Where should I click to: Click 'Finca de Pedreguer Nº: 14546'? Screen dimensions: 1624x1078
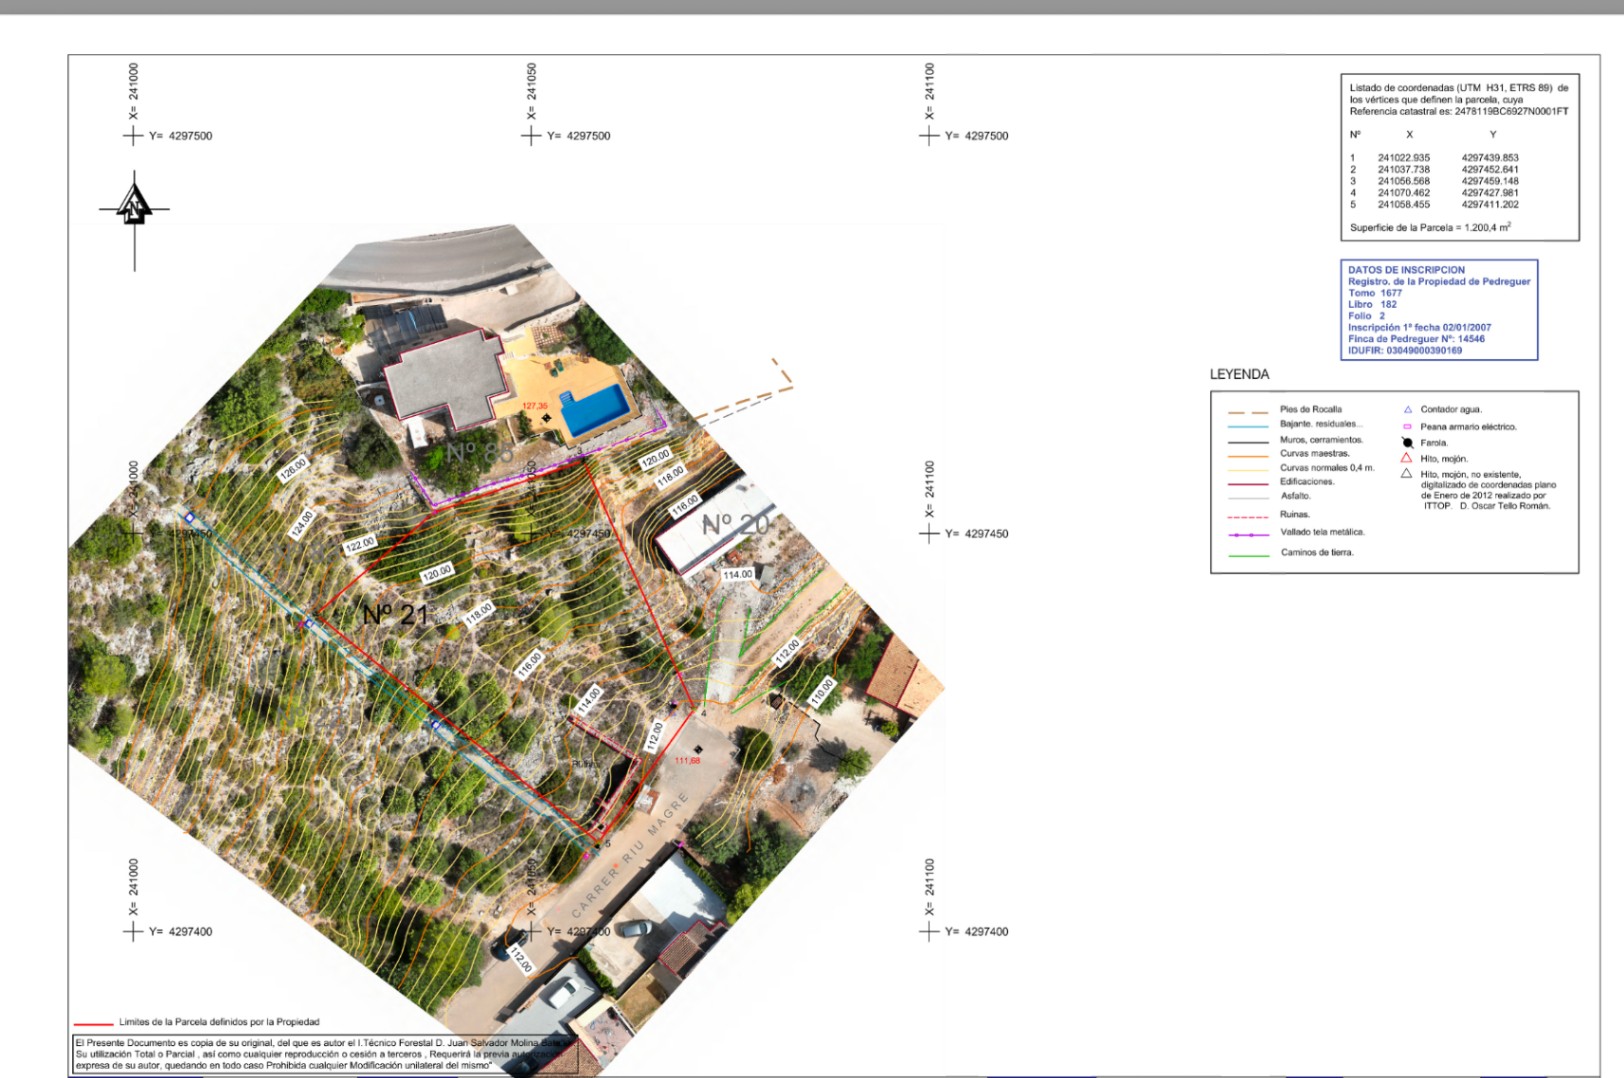1416,339
